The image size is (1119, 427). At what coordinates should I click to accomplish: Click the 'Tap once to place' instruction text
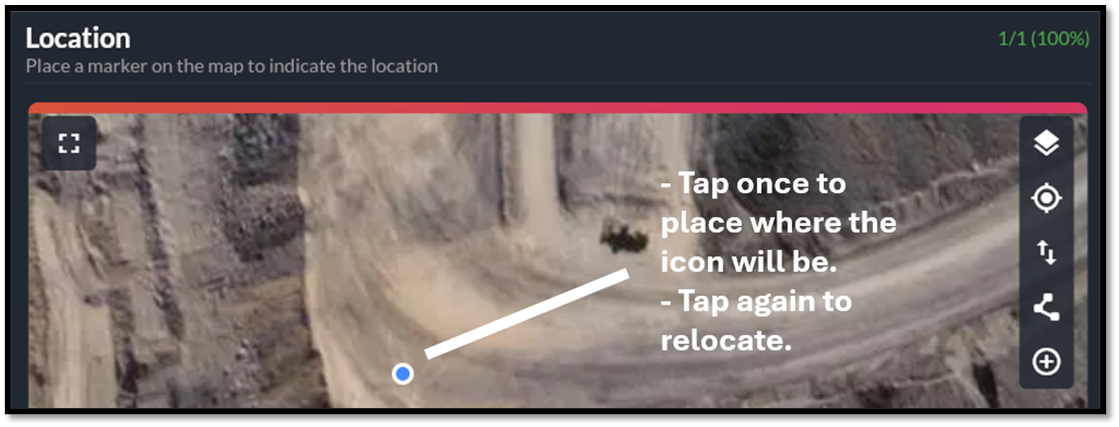click(778, 224)
